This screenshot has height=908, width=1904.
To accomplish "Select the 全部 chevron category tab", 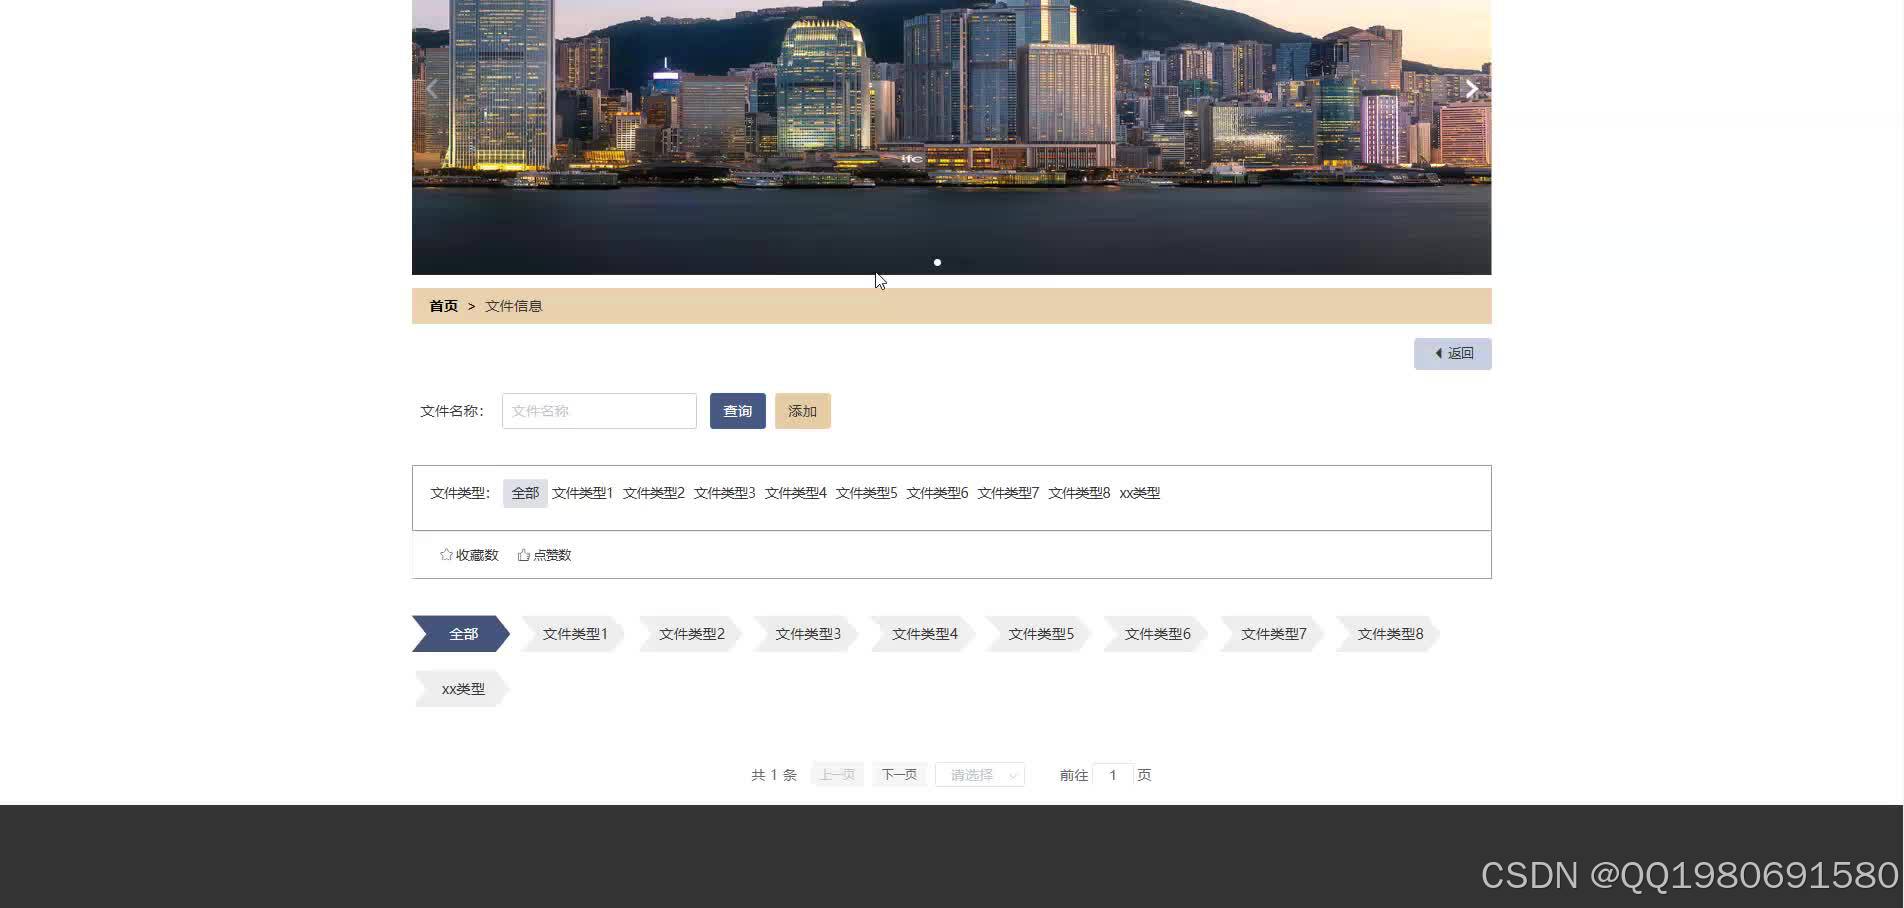I will [x=462, y=633].
